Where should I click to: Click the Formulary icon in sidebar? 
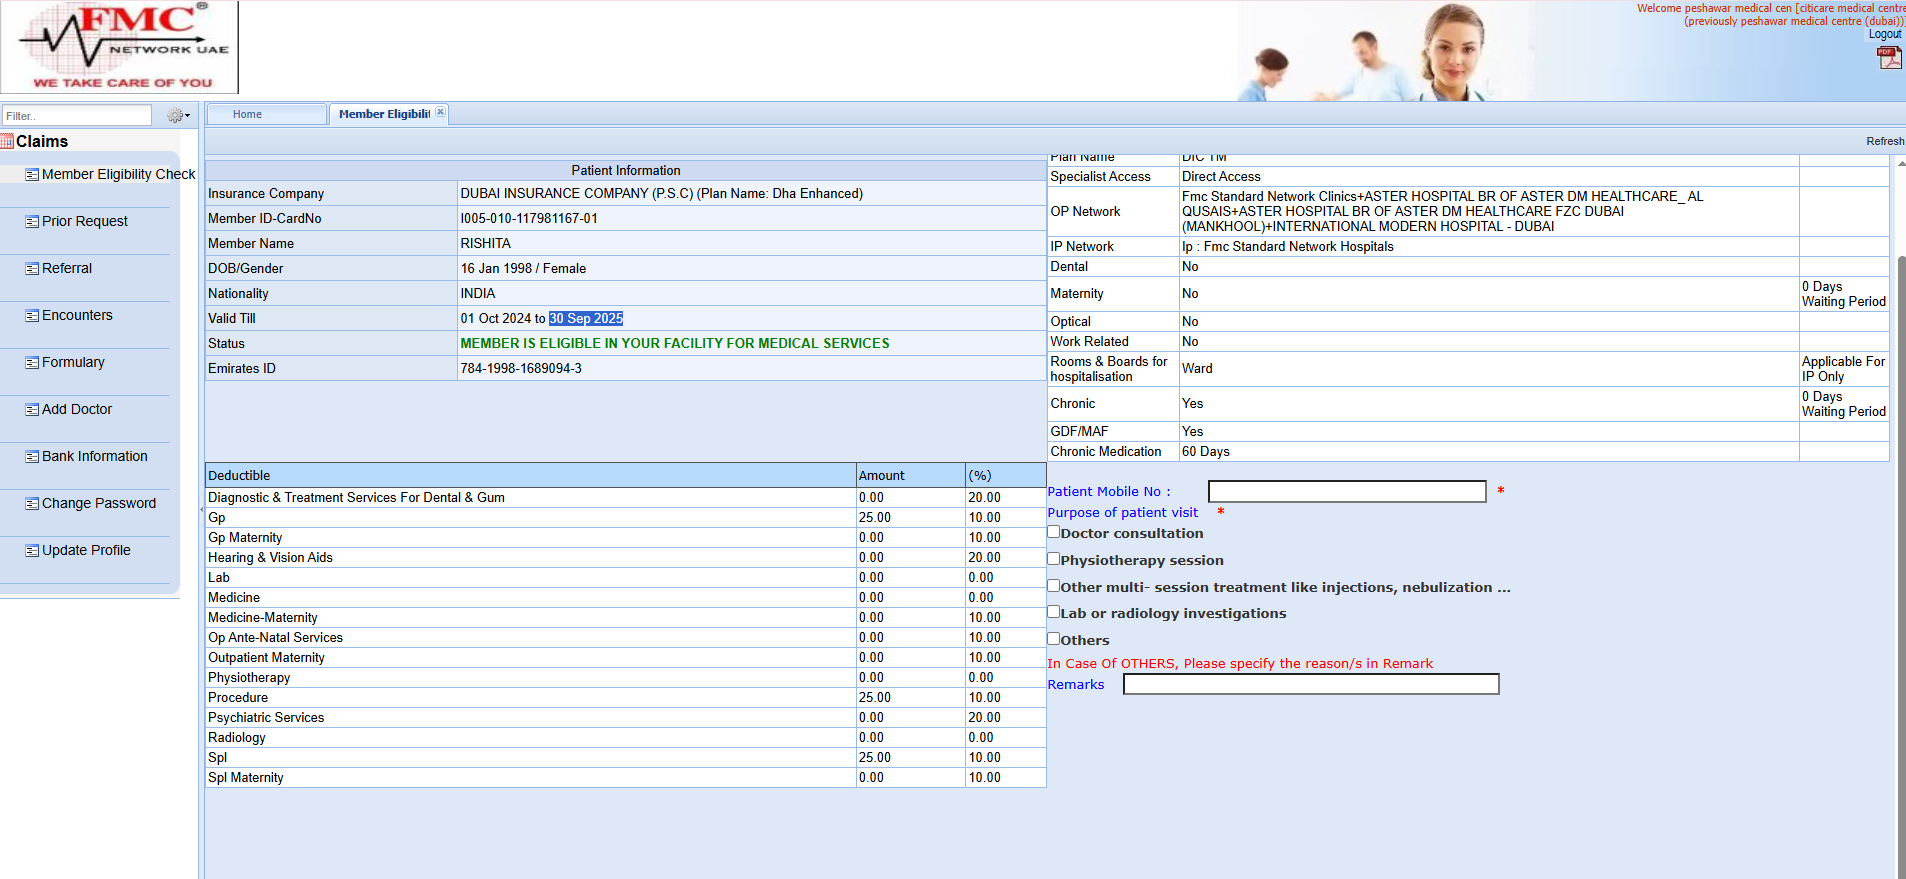32,363
